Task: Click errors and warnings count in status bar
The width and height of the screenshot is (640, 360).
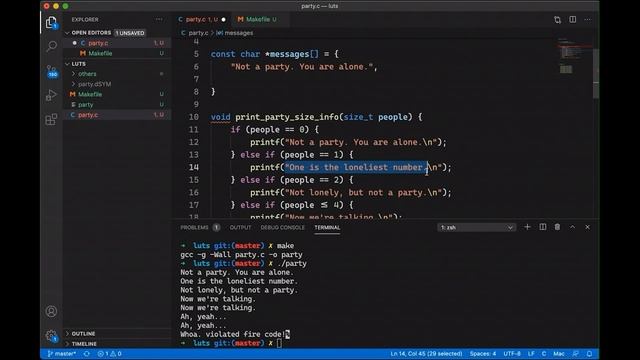Action: [x=109, y=354]
